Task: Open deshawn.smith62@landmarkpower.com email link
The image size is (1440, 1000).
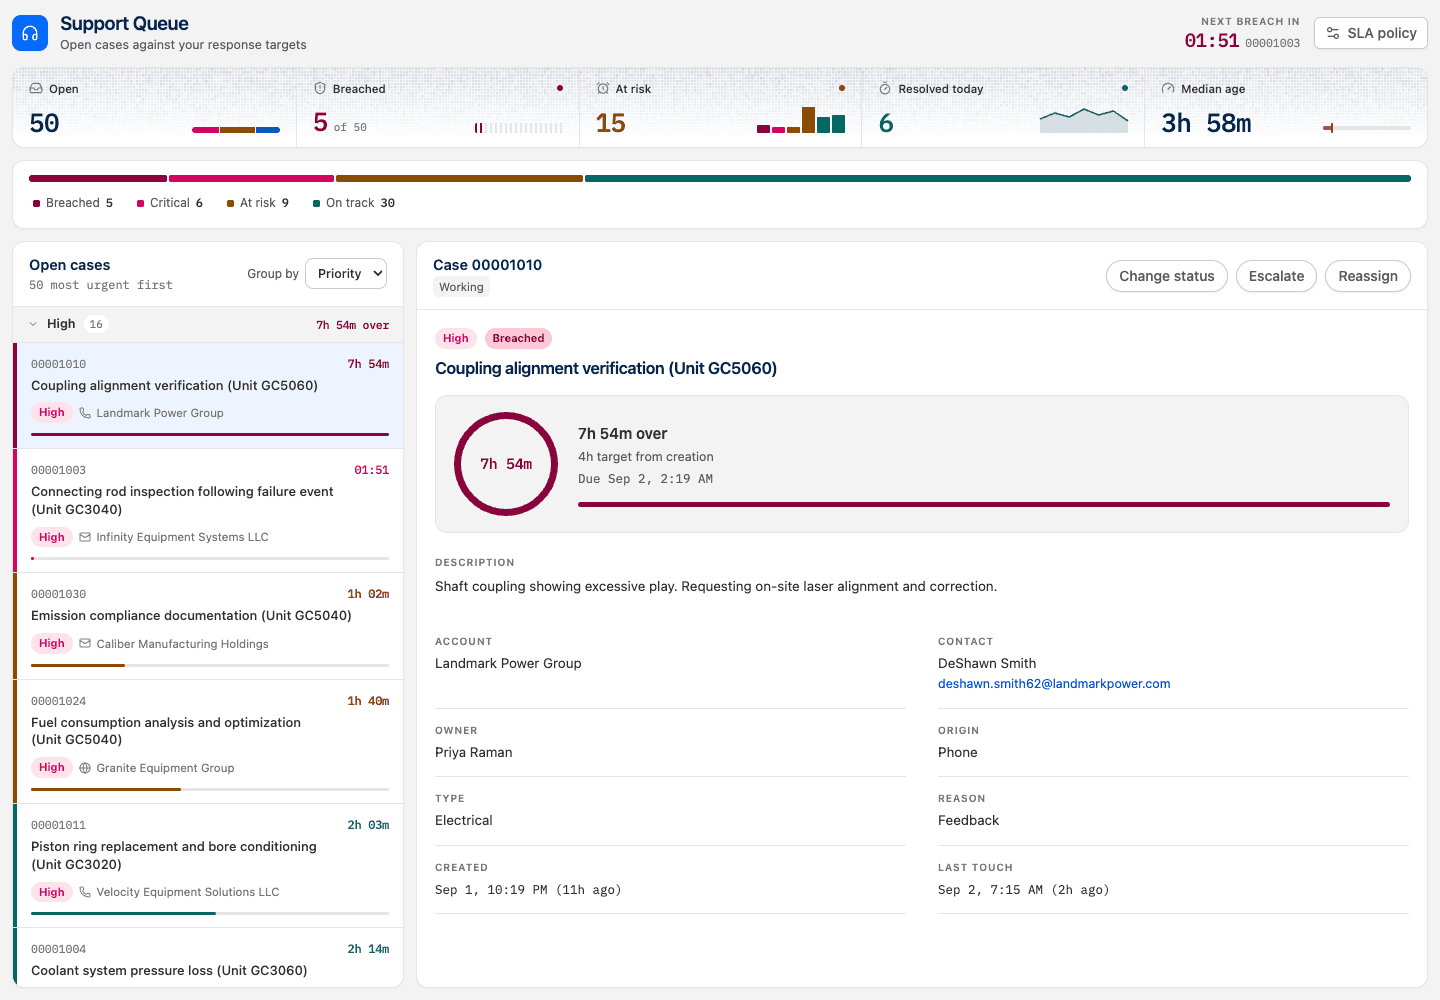Action: pyautogui.click(x=1054, y=684)
